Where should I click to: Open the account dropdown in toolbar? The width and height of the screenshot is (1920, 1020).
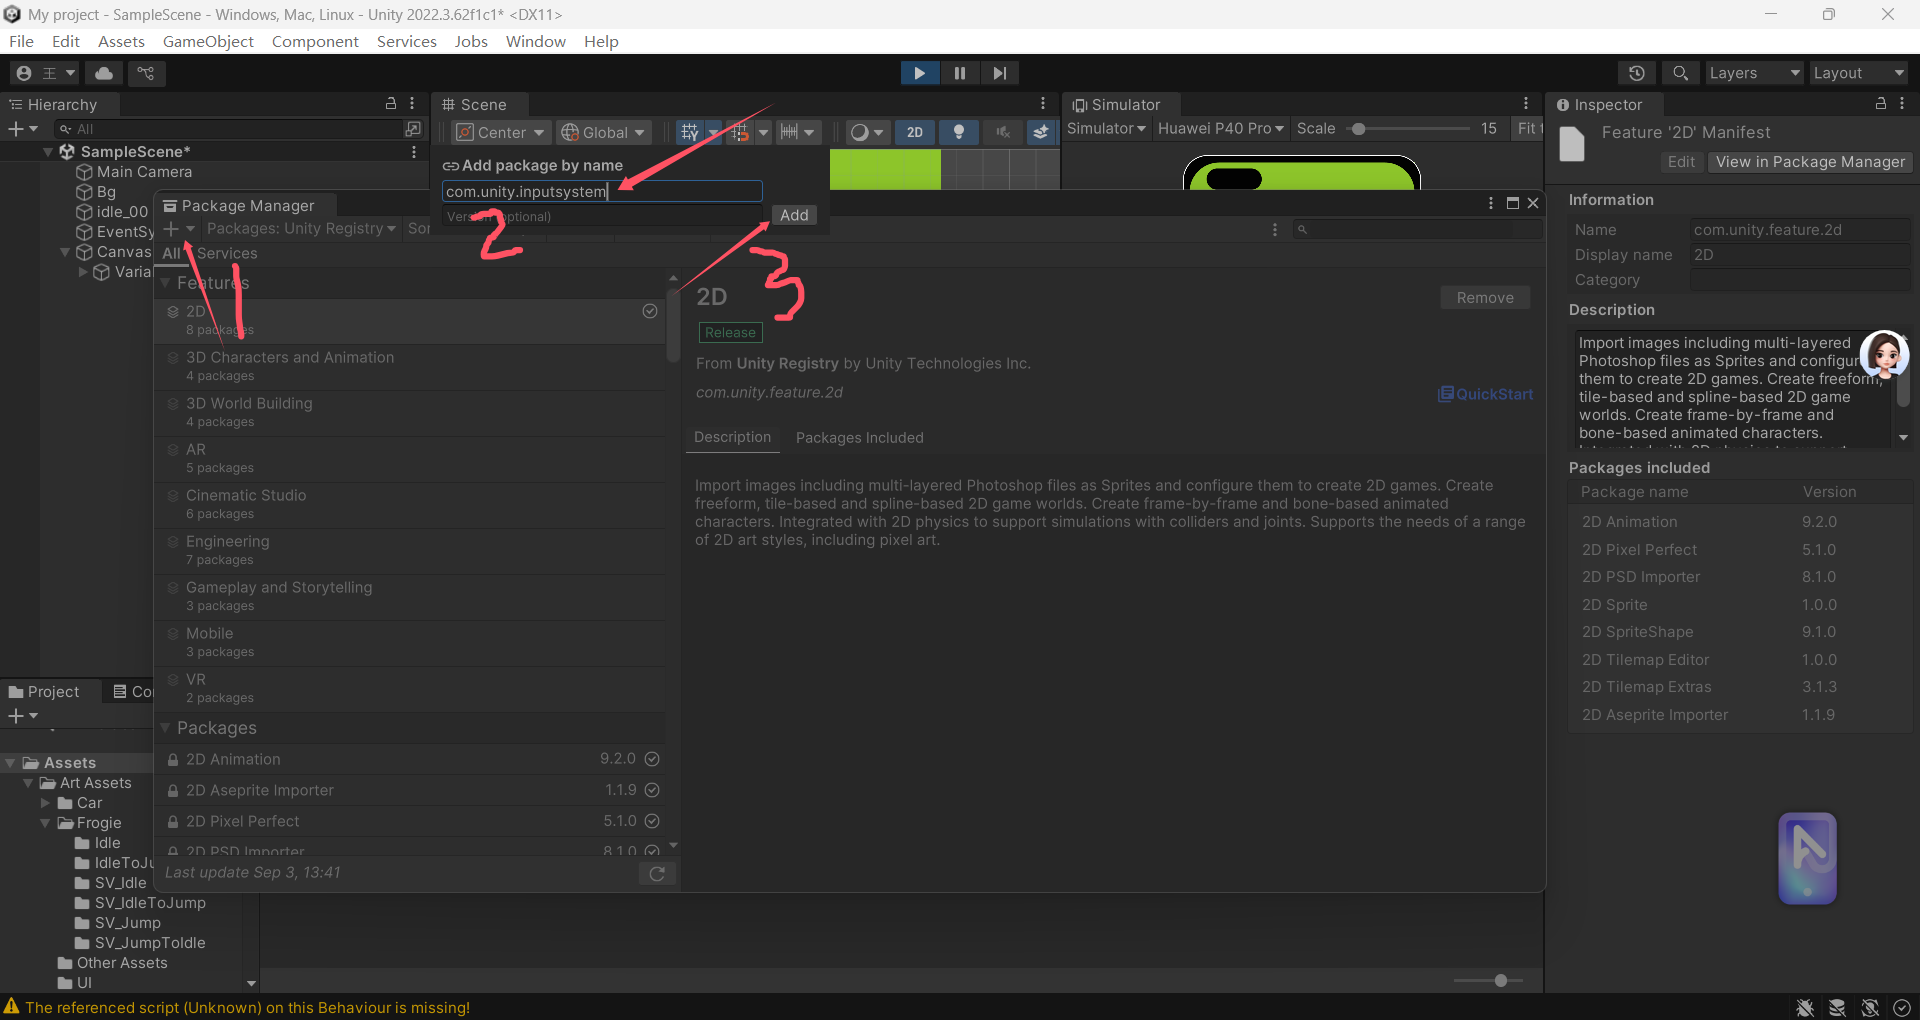(46, 73)
